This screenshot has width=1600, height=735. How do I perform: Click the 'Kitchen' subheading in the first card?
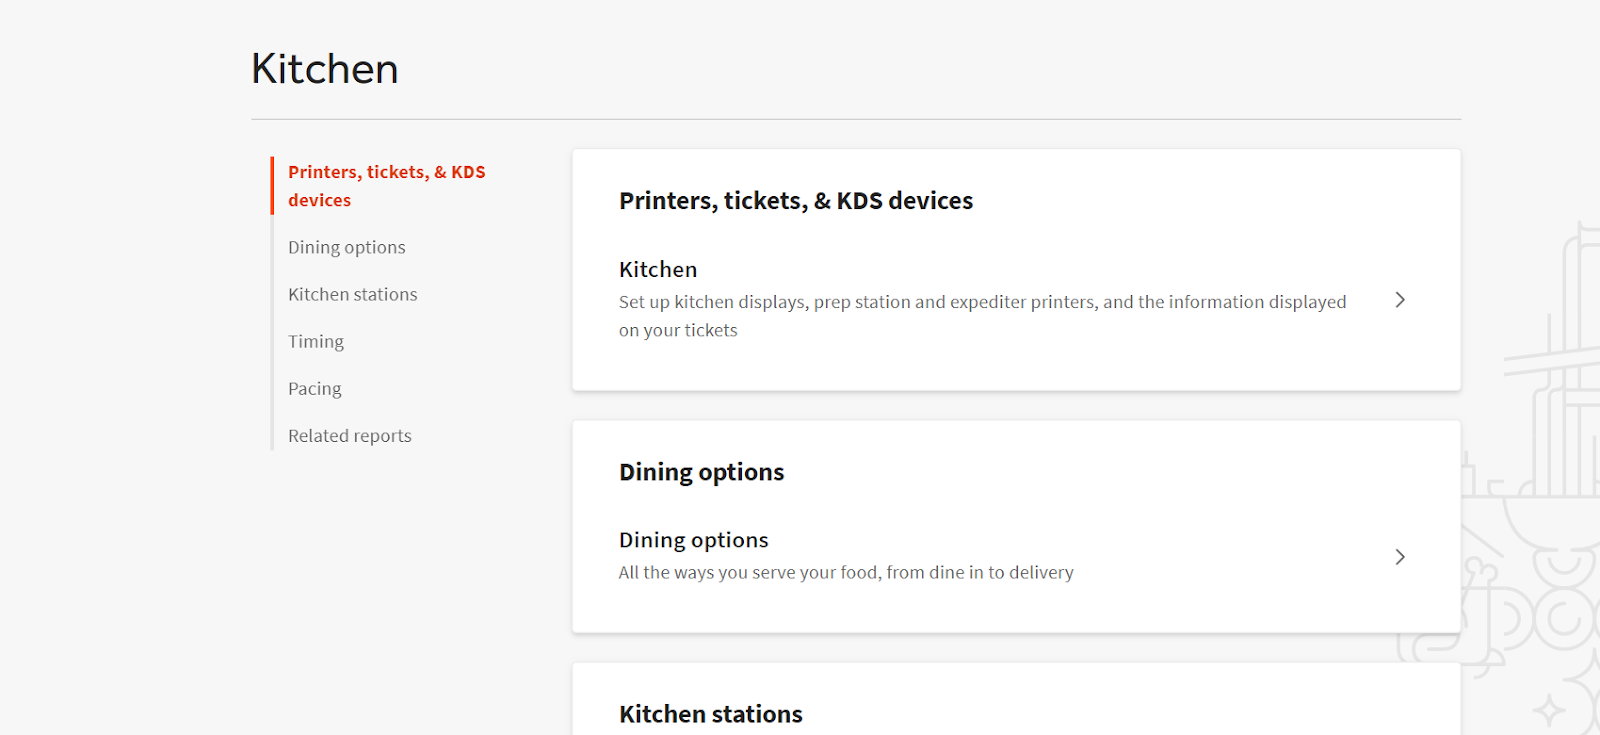[657, 268]
